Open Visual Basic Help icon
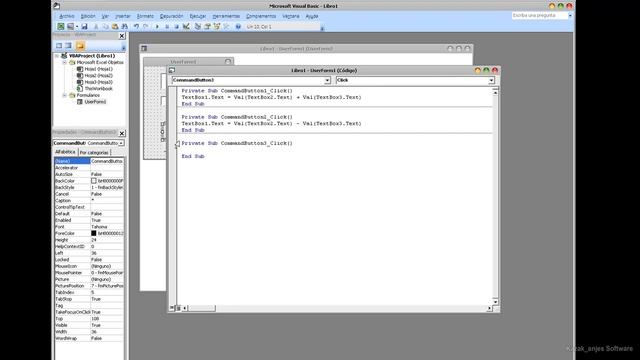Viewport: 640px width, 360px height. point(238,27)
